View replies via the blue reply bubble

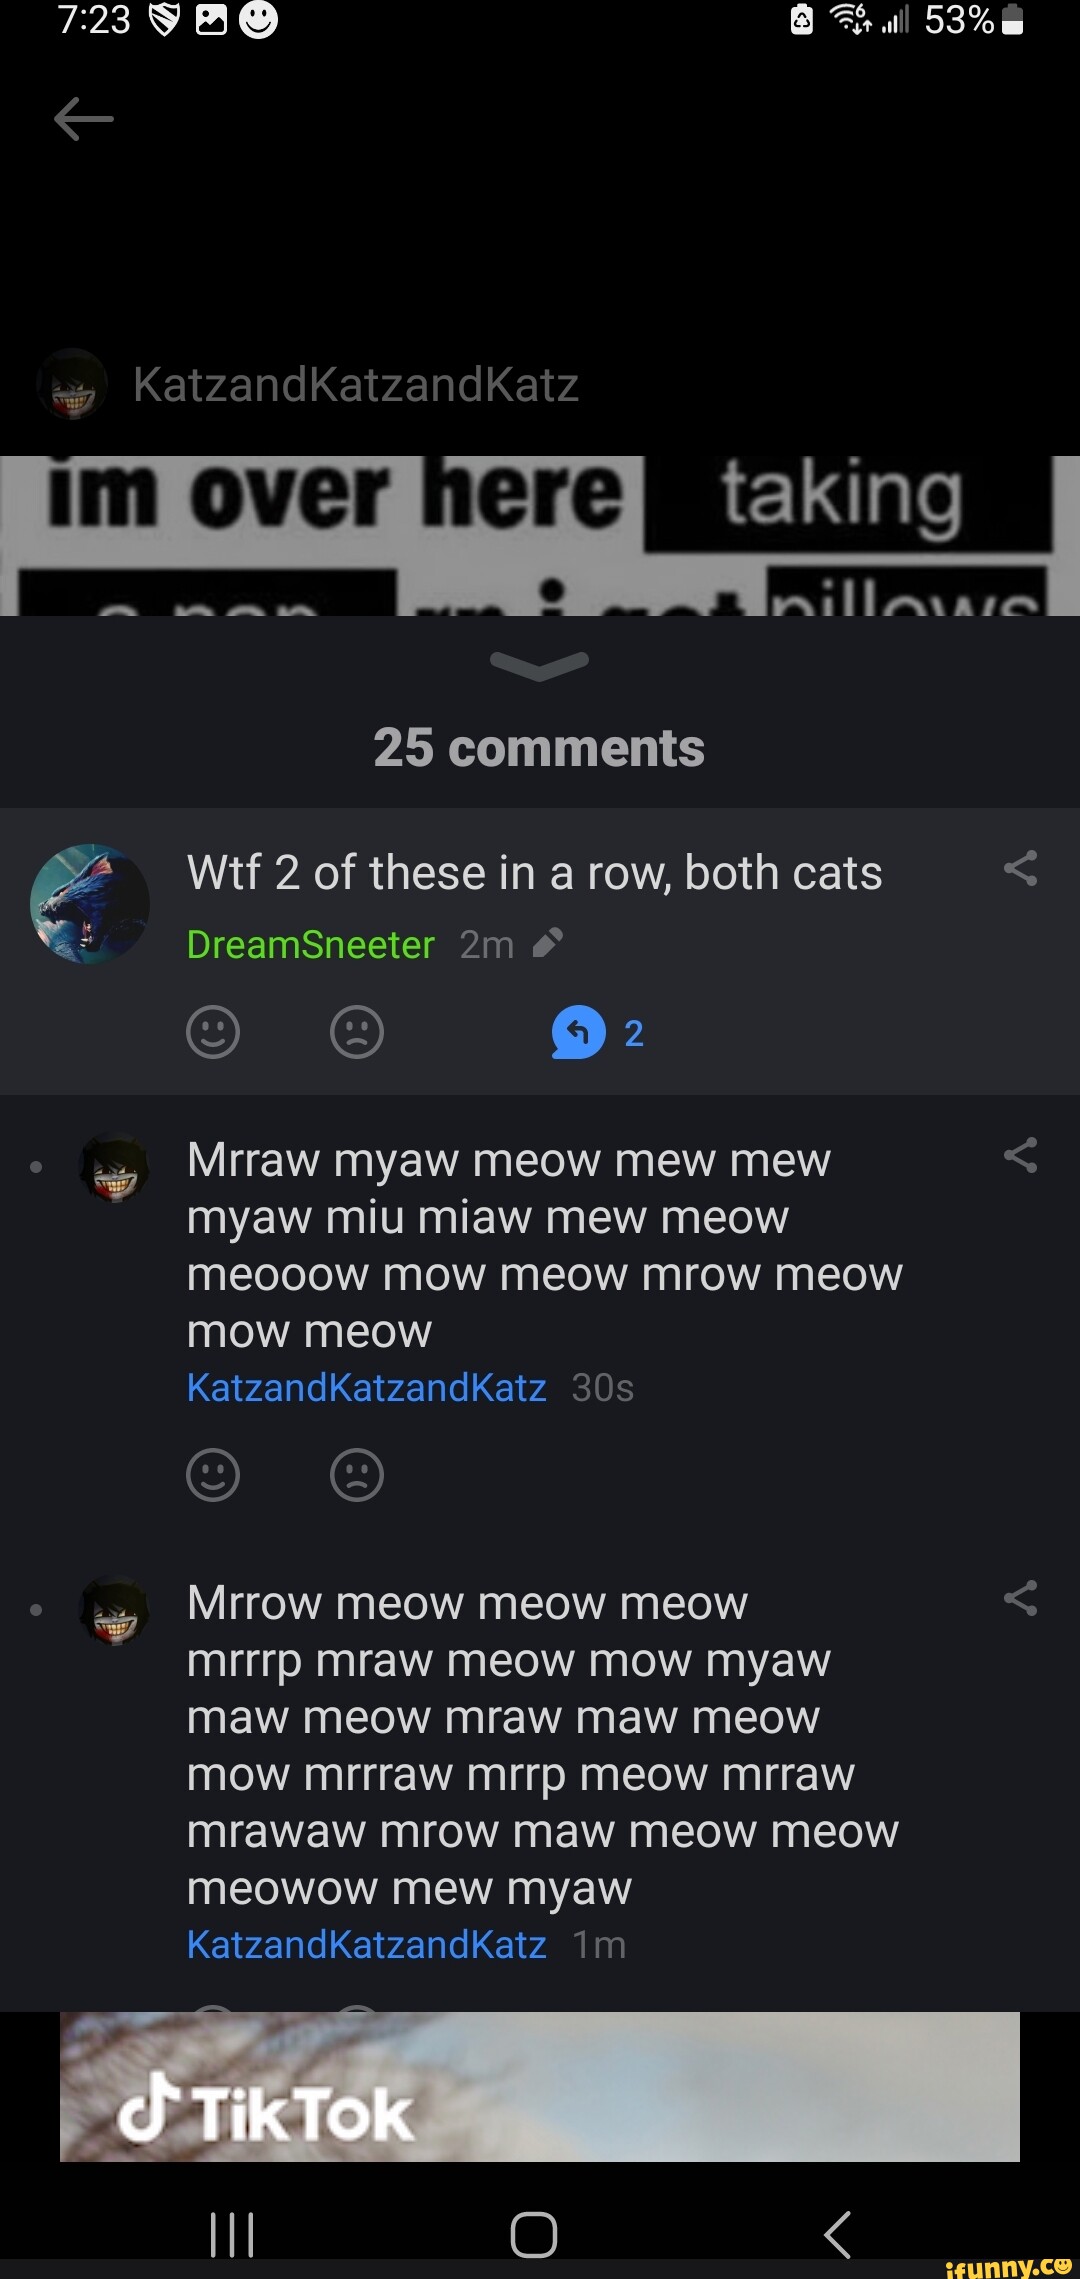[x=577, y=1034]
